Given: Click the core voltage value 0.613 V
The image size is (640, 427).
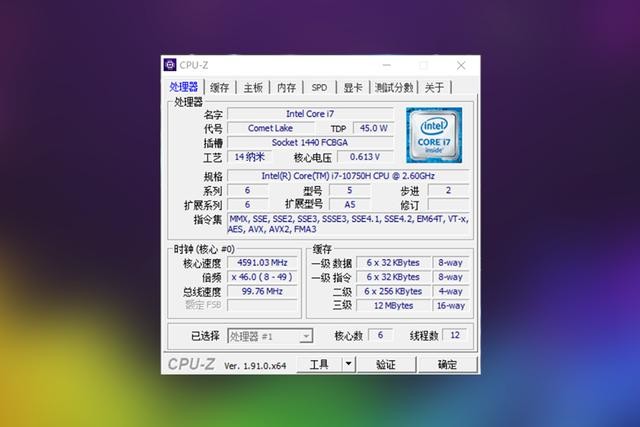Looking at the screenshot, I should point(365,157).
